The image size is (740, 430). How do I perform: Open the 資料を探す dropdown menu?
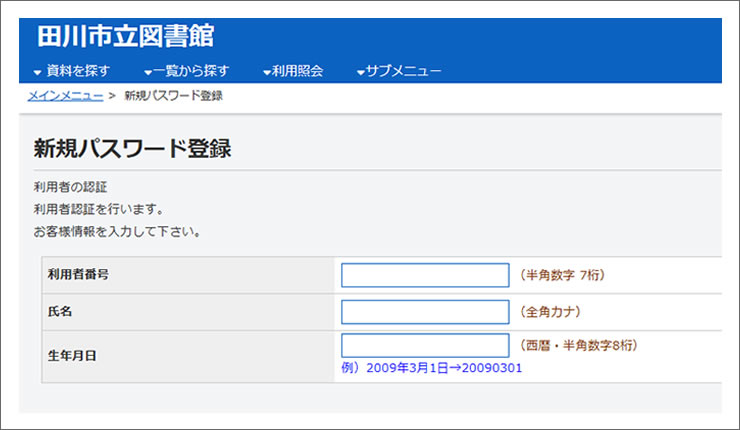(x=72, y=71)
